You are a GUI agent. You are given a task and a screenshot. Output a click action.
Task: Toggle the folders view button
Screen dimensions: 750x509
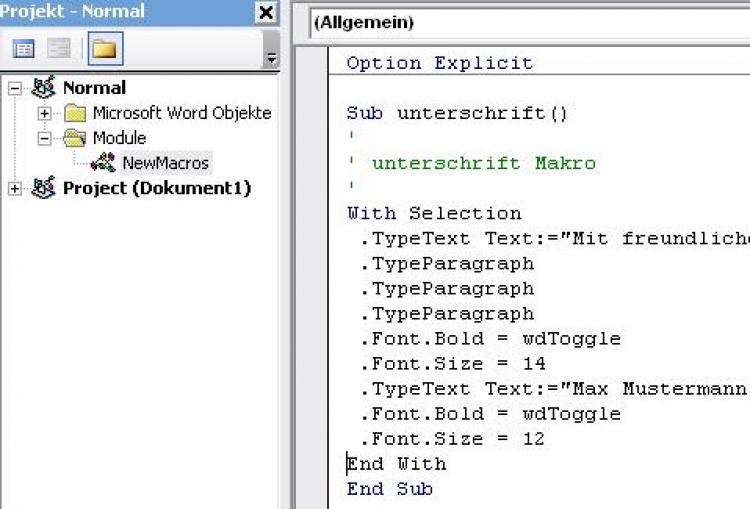point(102,48)
